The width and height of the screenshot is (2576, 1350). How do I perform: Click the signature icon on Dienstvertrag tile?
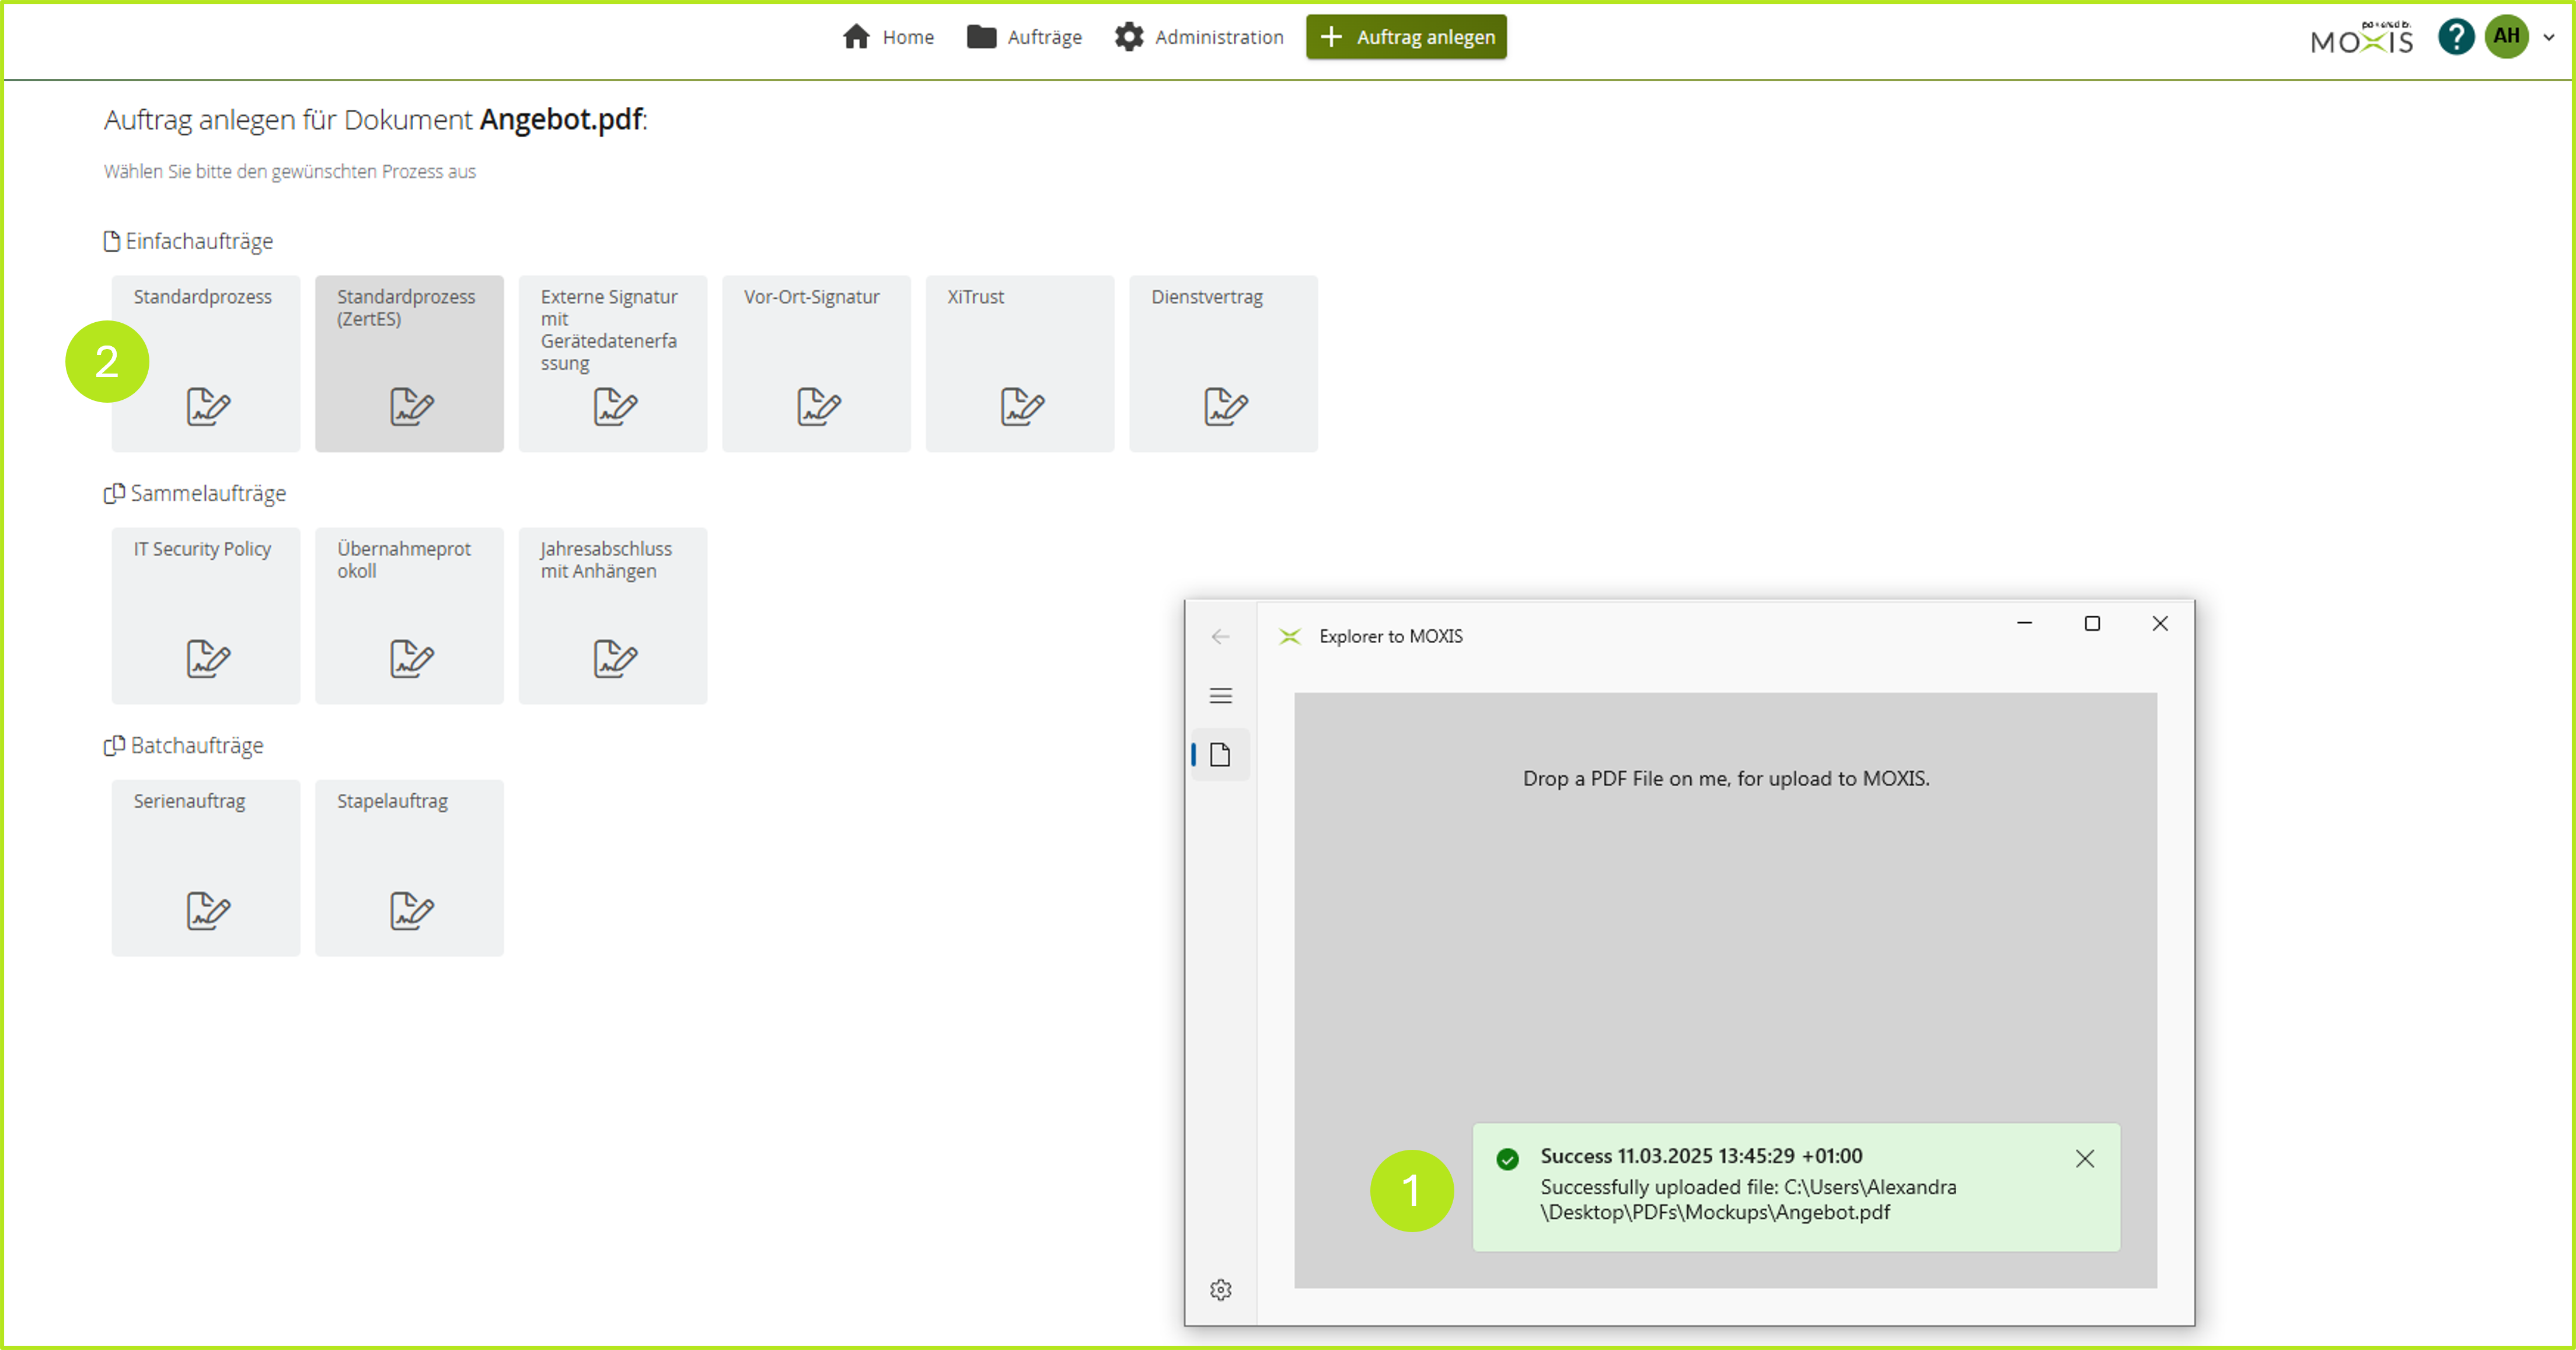point(1225,406)
